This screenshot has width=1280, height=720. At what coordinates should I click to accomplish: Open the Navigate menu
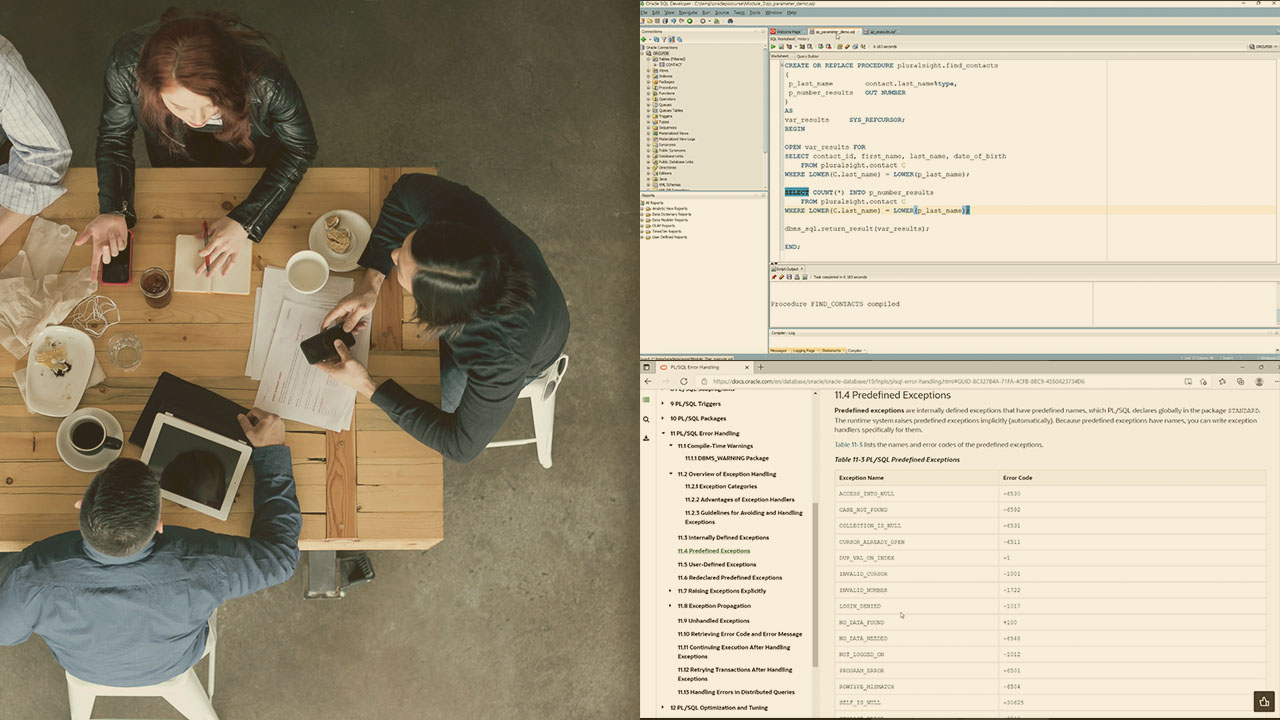pyautogui.click(x=688, y=12)
